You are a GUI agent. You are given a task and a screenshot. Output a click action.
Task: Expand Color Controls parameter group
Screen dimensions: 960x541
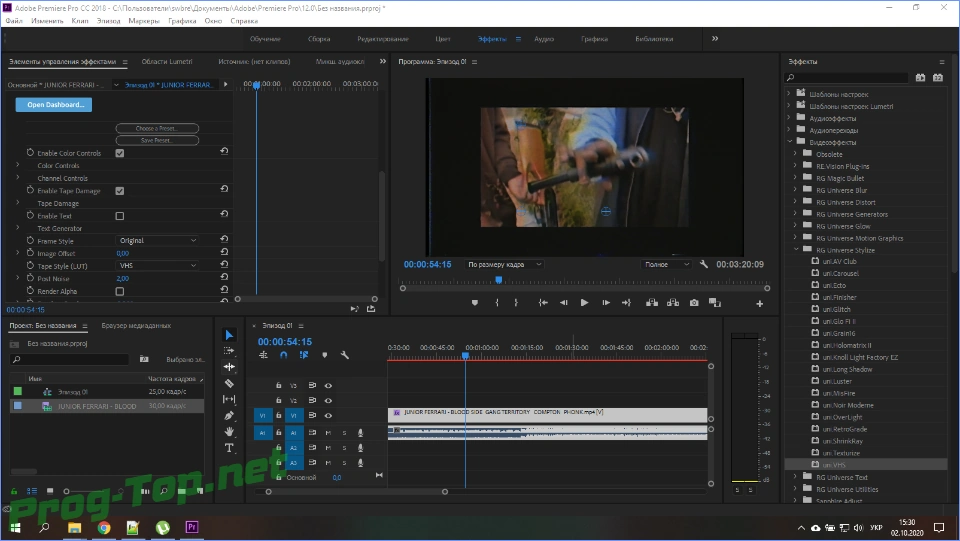[18, 165]
